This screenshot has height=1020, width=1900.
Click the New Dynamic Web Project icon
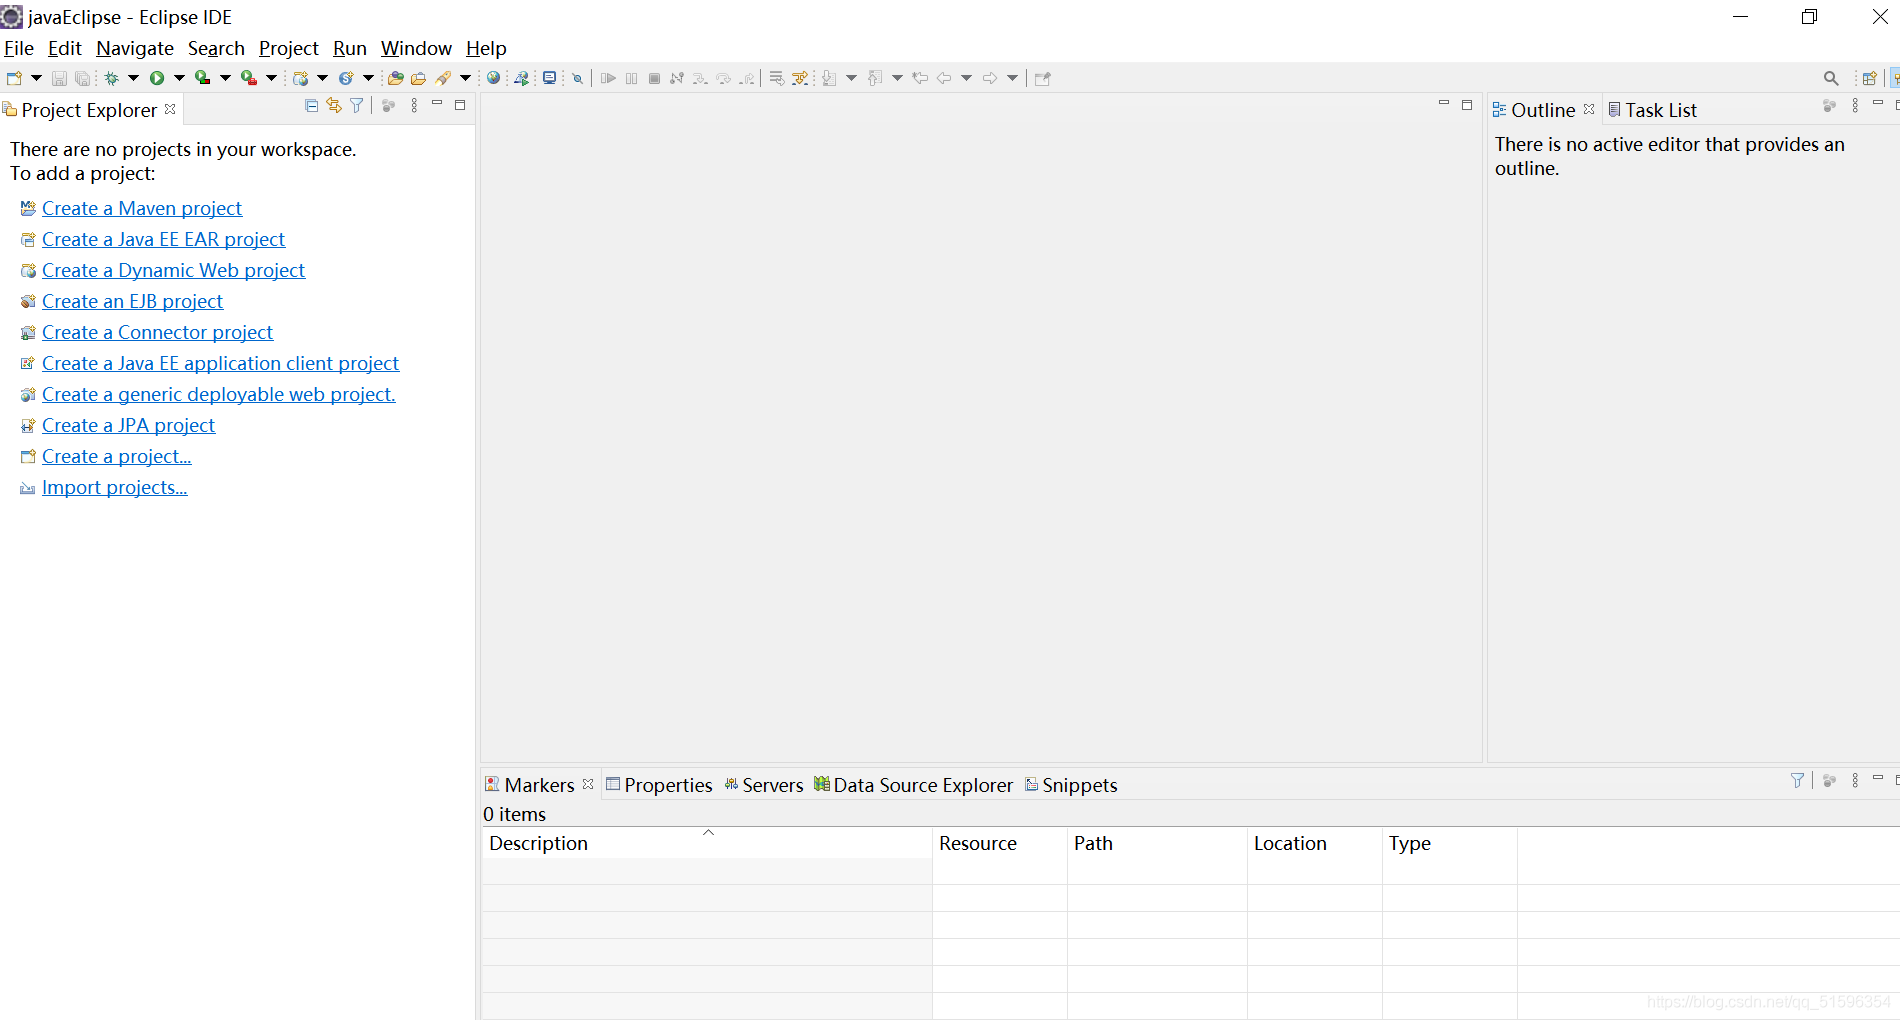click(300, 78)
